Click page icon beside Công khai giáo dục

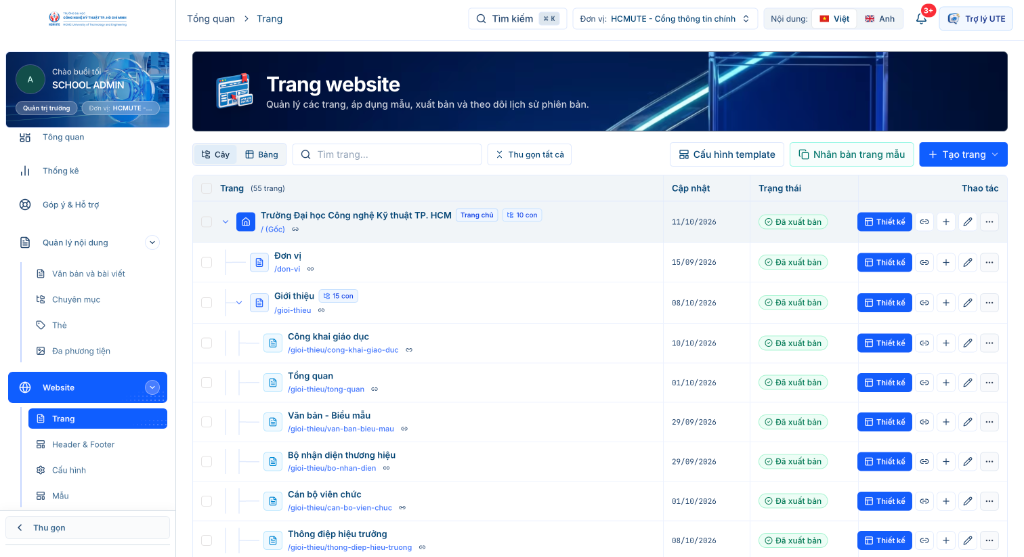click(273, 343)
